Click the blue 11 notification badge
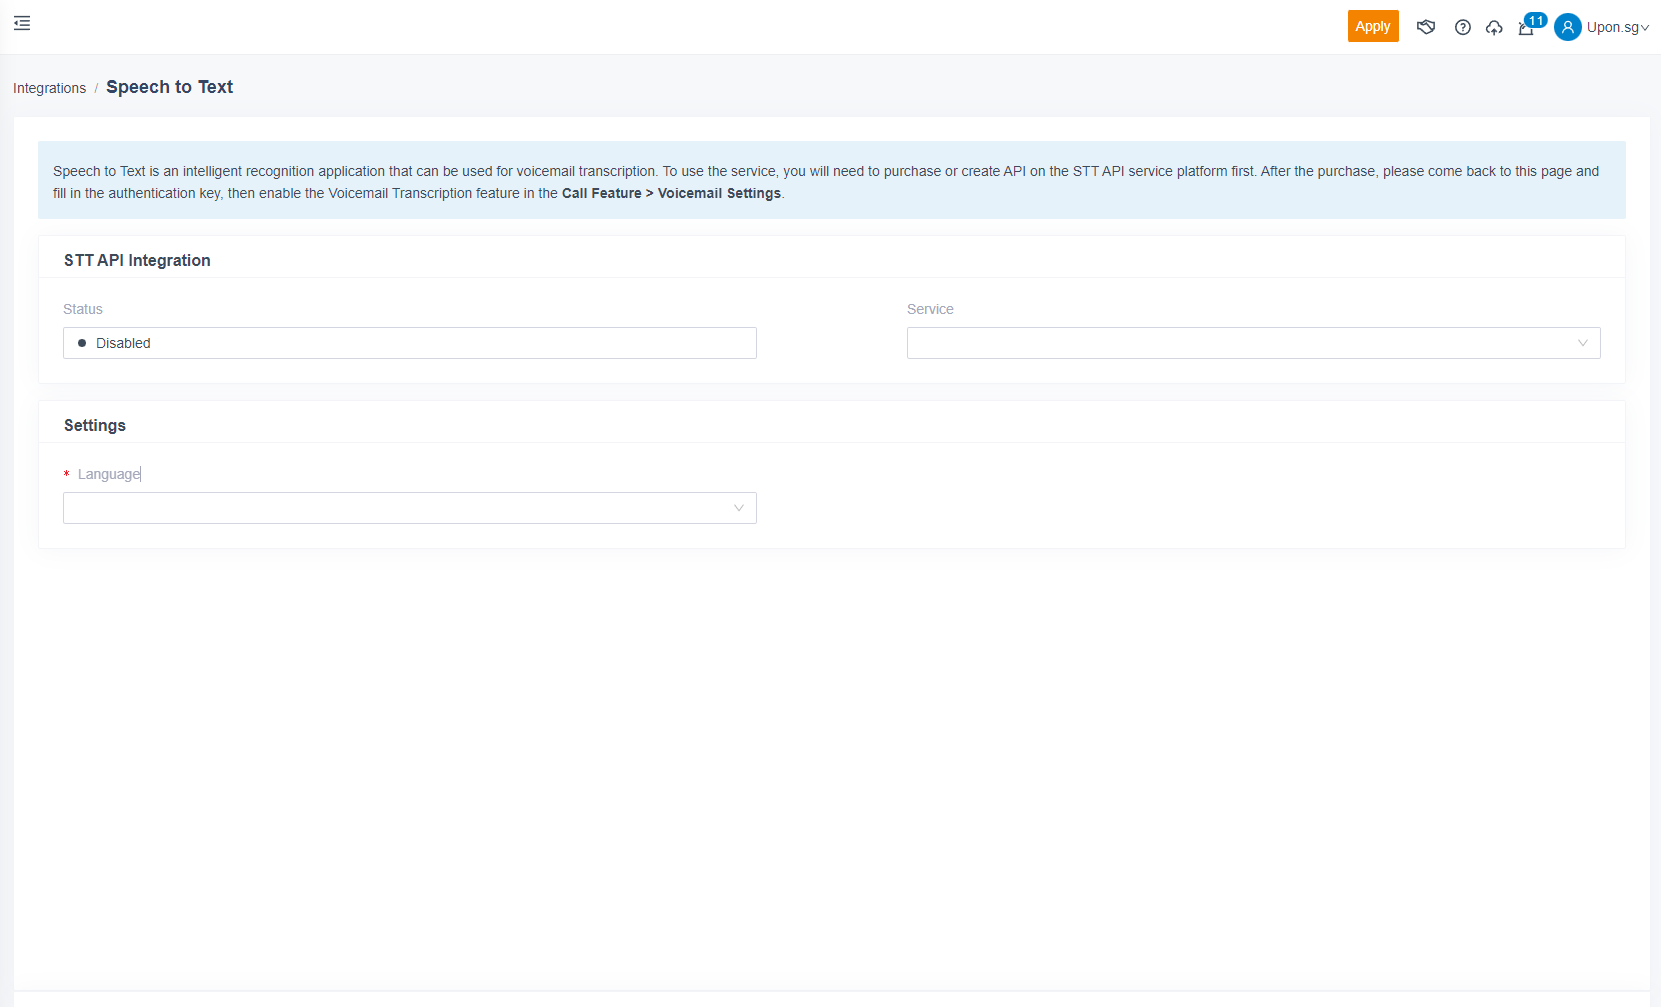The width and height of the screenshot is (1661, 1007). tap(1536, 20)
